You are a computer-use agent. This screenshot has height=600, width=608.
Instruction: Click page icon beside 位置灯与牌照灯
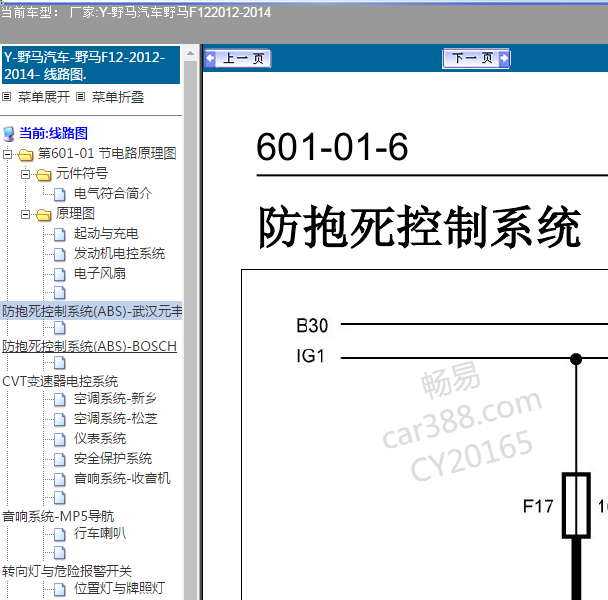click(x=59, y=590)
